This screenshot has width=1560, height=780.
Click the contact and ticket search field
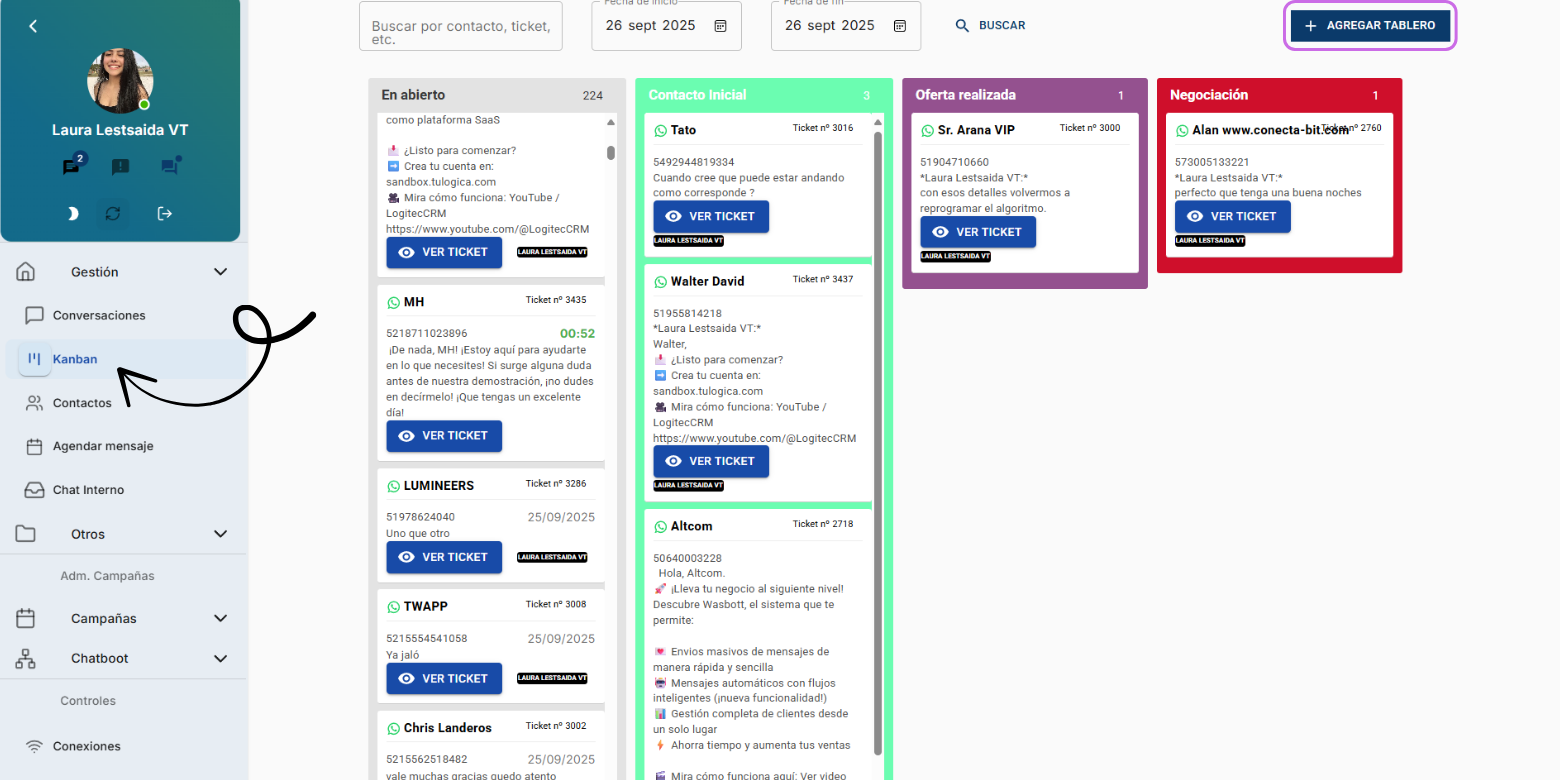461,26
